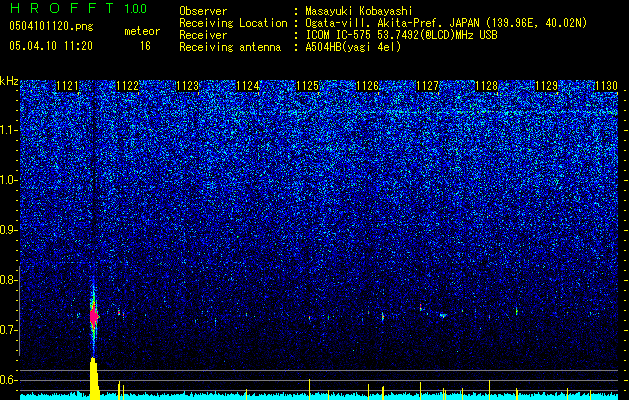
Task: Click the tall yellow power peak below the echo
Action: pos(94,378)
